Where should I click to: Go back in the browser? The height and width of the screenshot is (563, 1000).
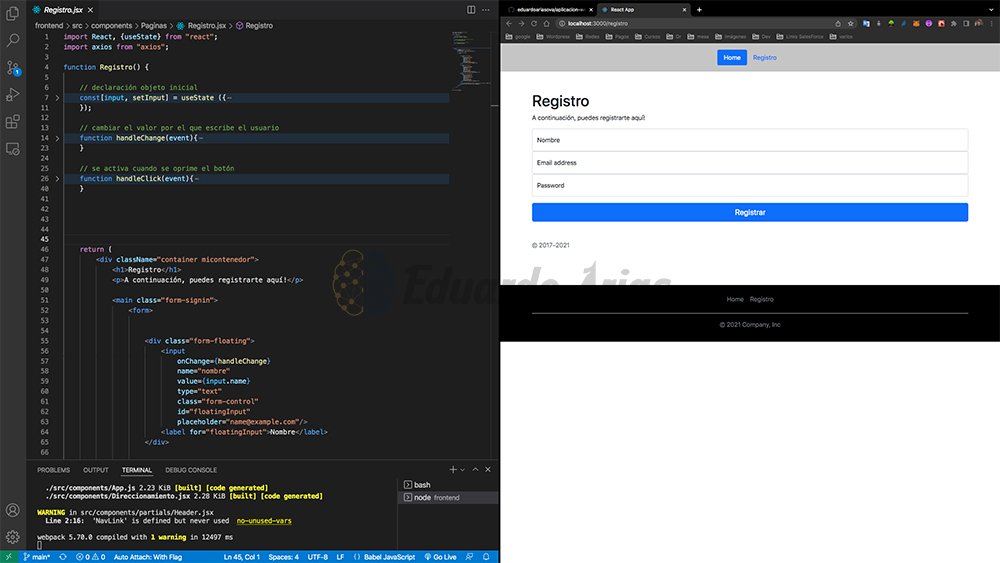[x=509, y=24]
